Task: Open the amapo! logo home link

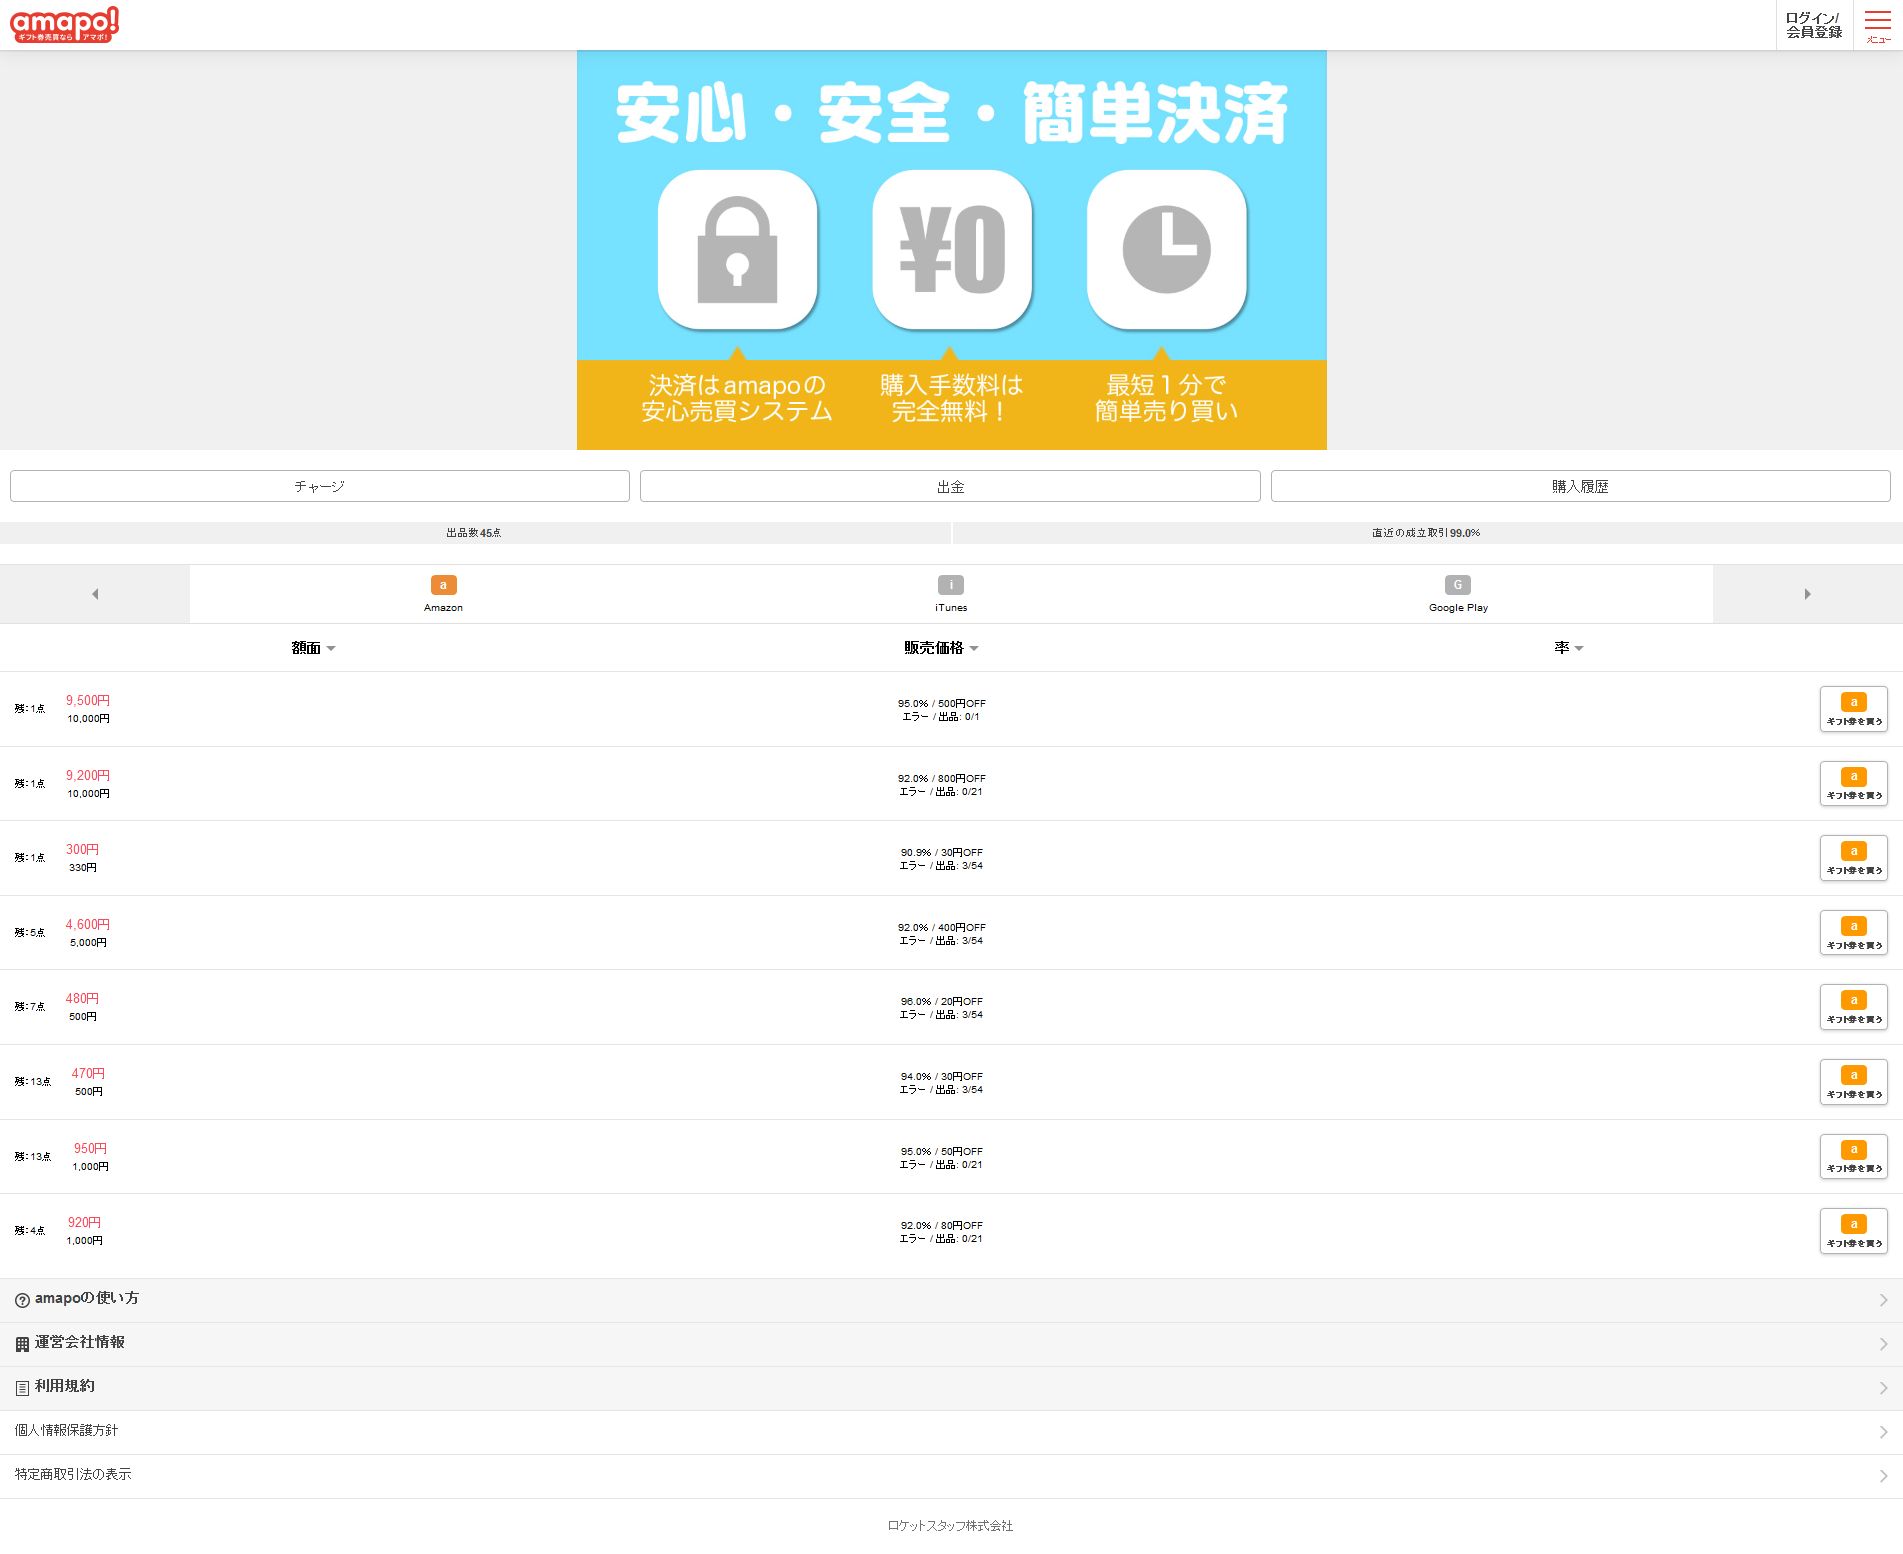Action: (64, 25)
